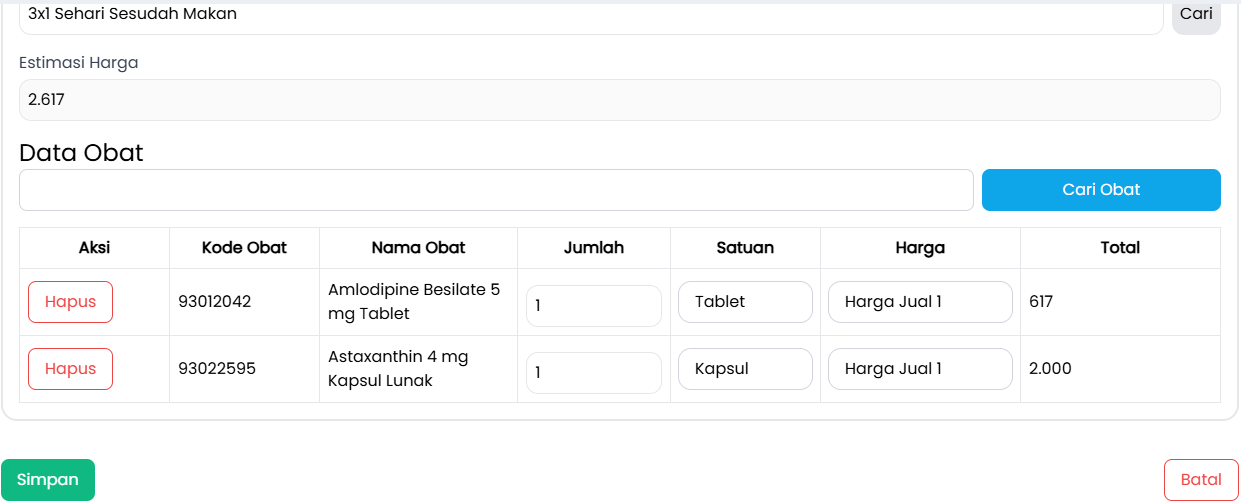The height and width of the screenshot is (501, 1241).
Task: Select the Astaxanthin 4 mg Kapsul Lunak name
Action: (x=398, y=369)
